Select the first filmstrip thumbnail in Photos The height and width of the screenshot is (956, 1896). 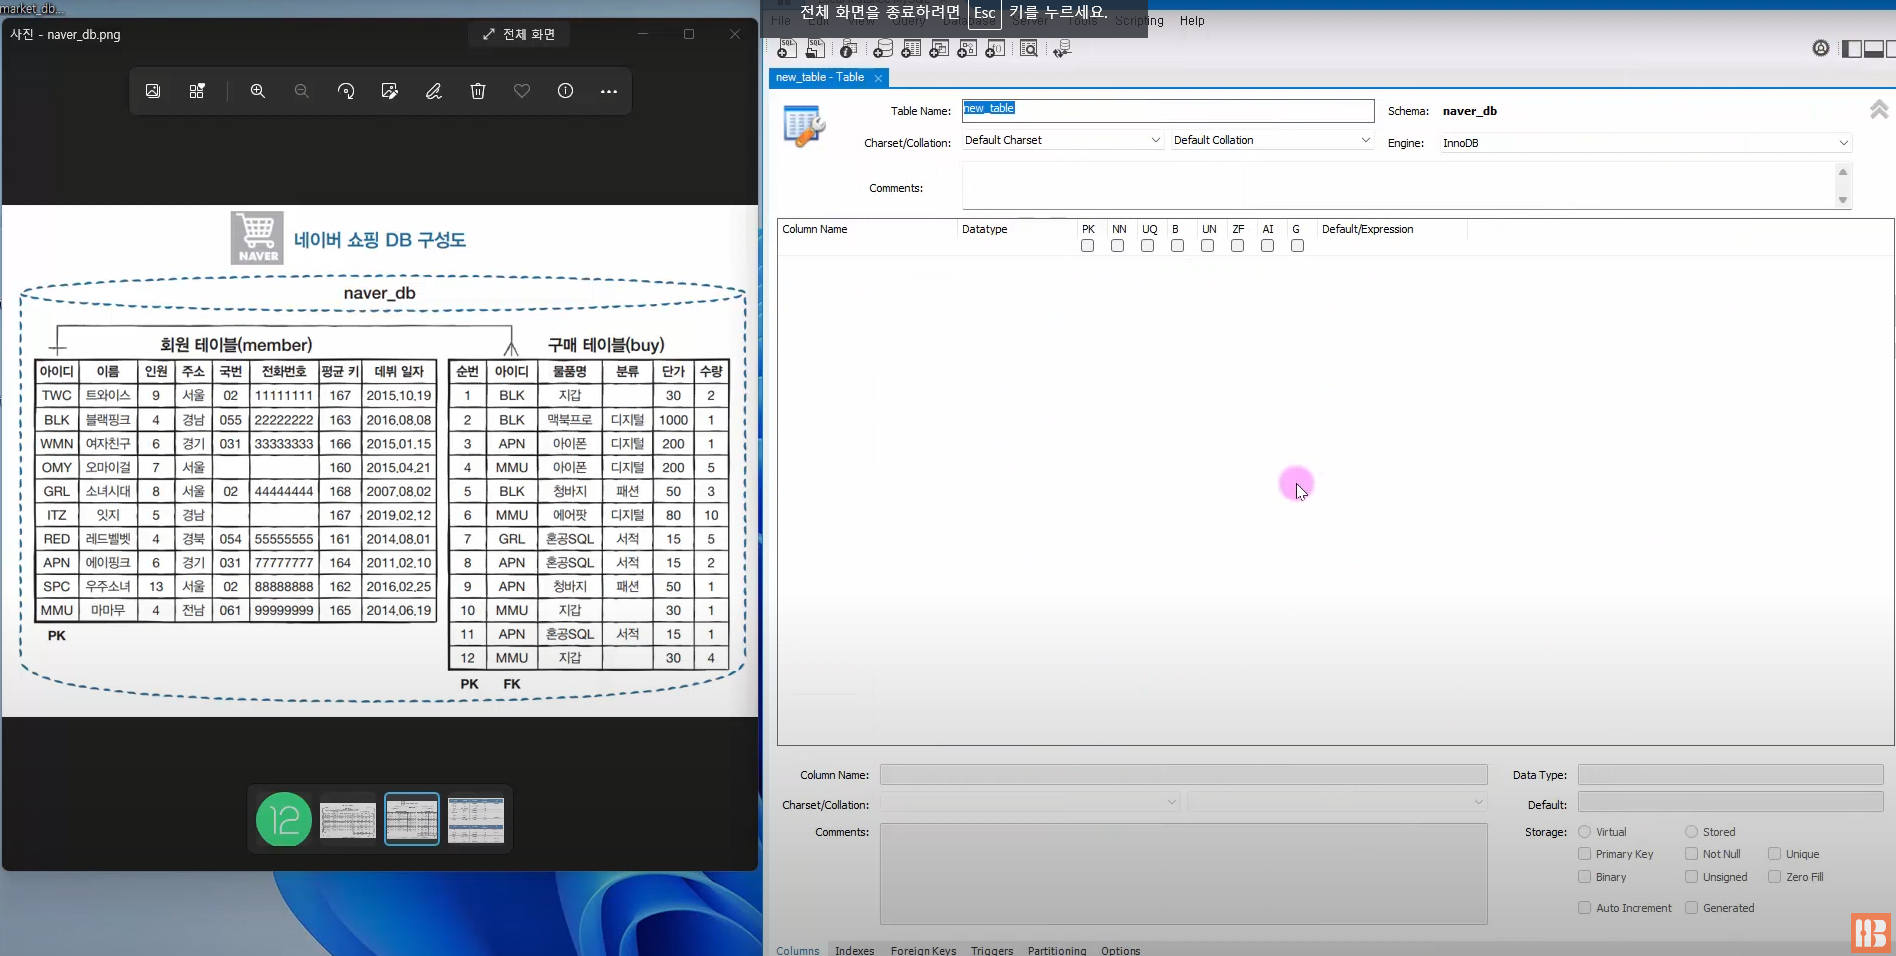[284, 820]
